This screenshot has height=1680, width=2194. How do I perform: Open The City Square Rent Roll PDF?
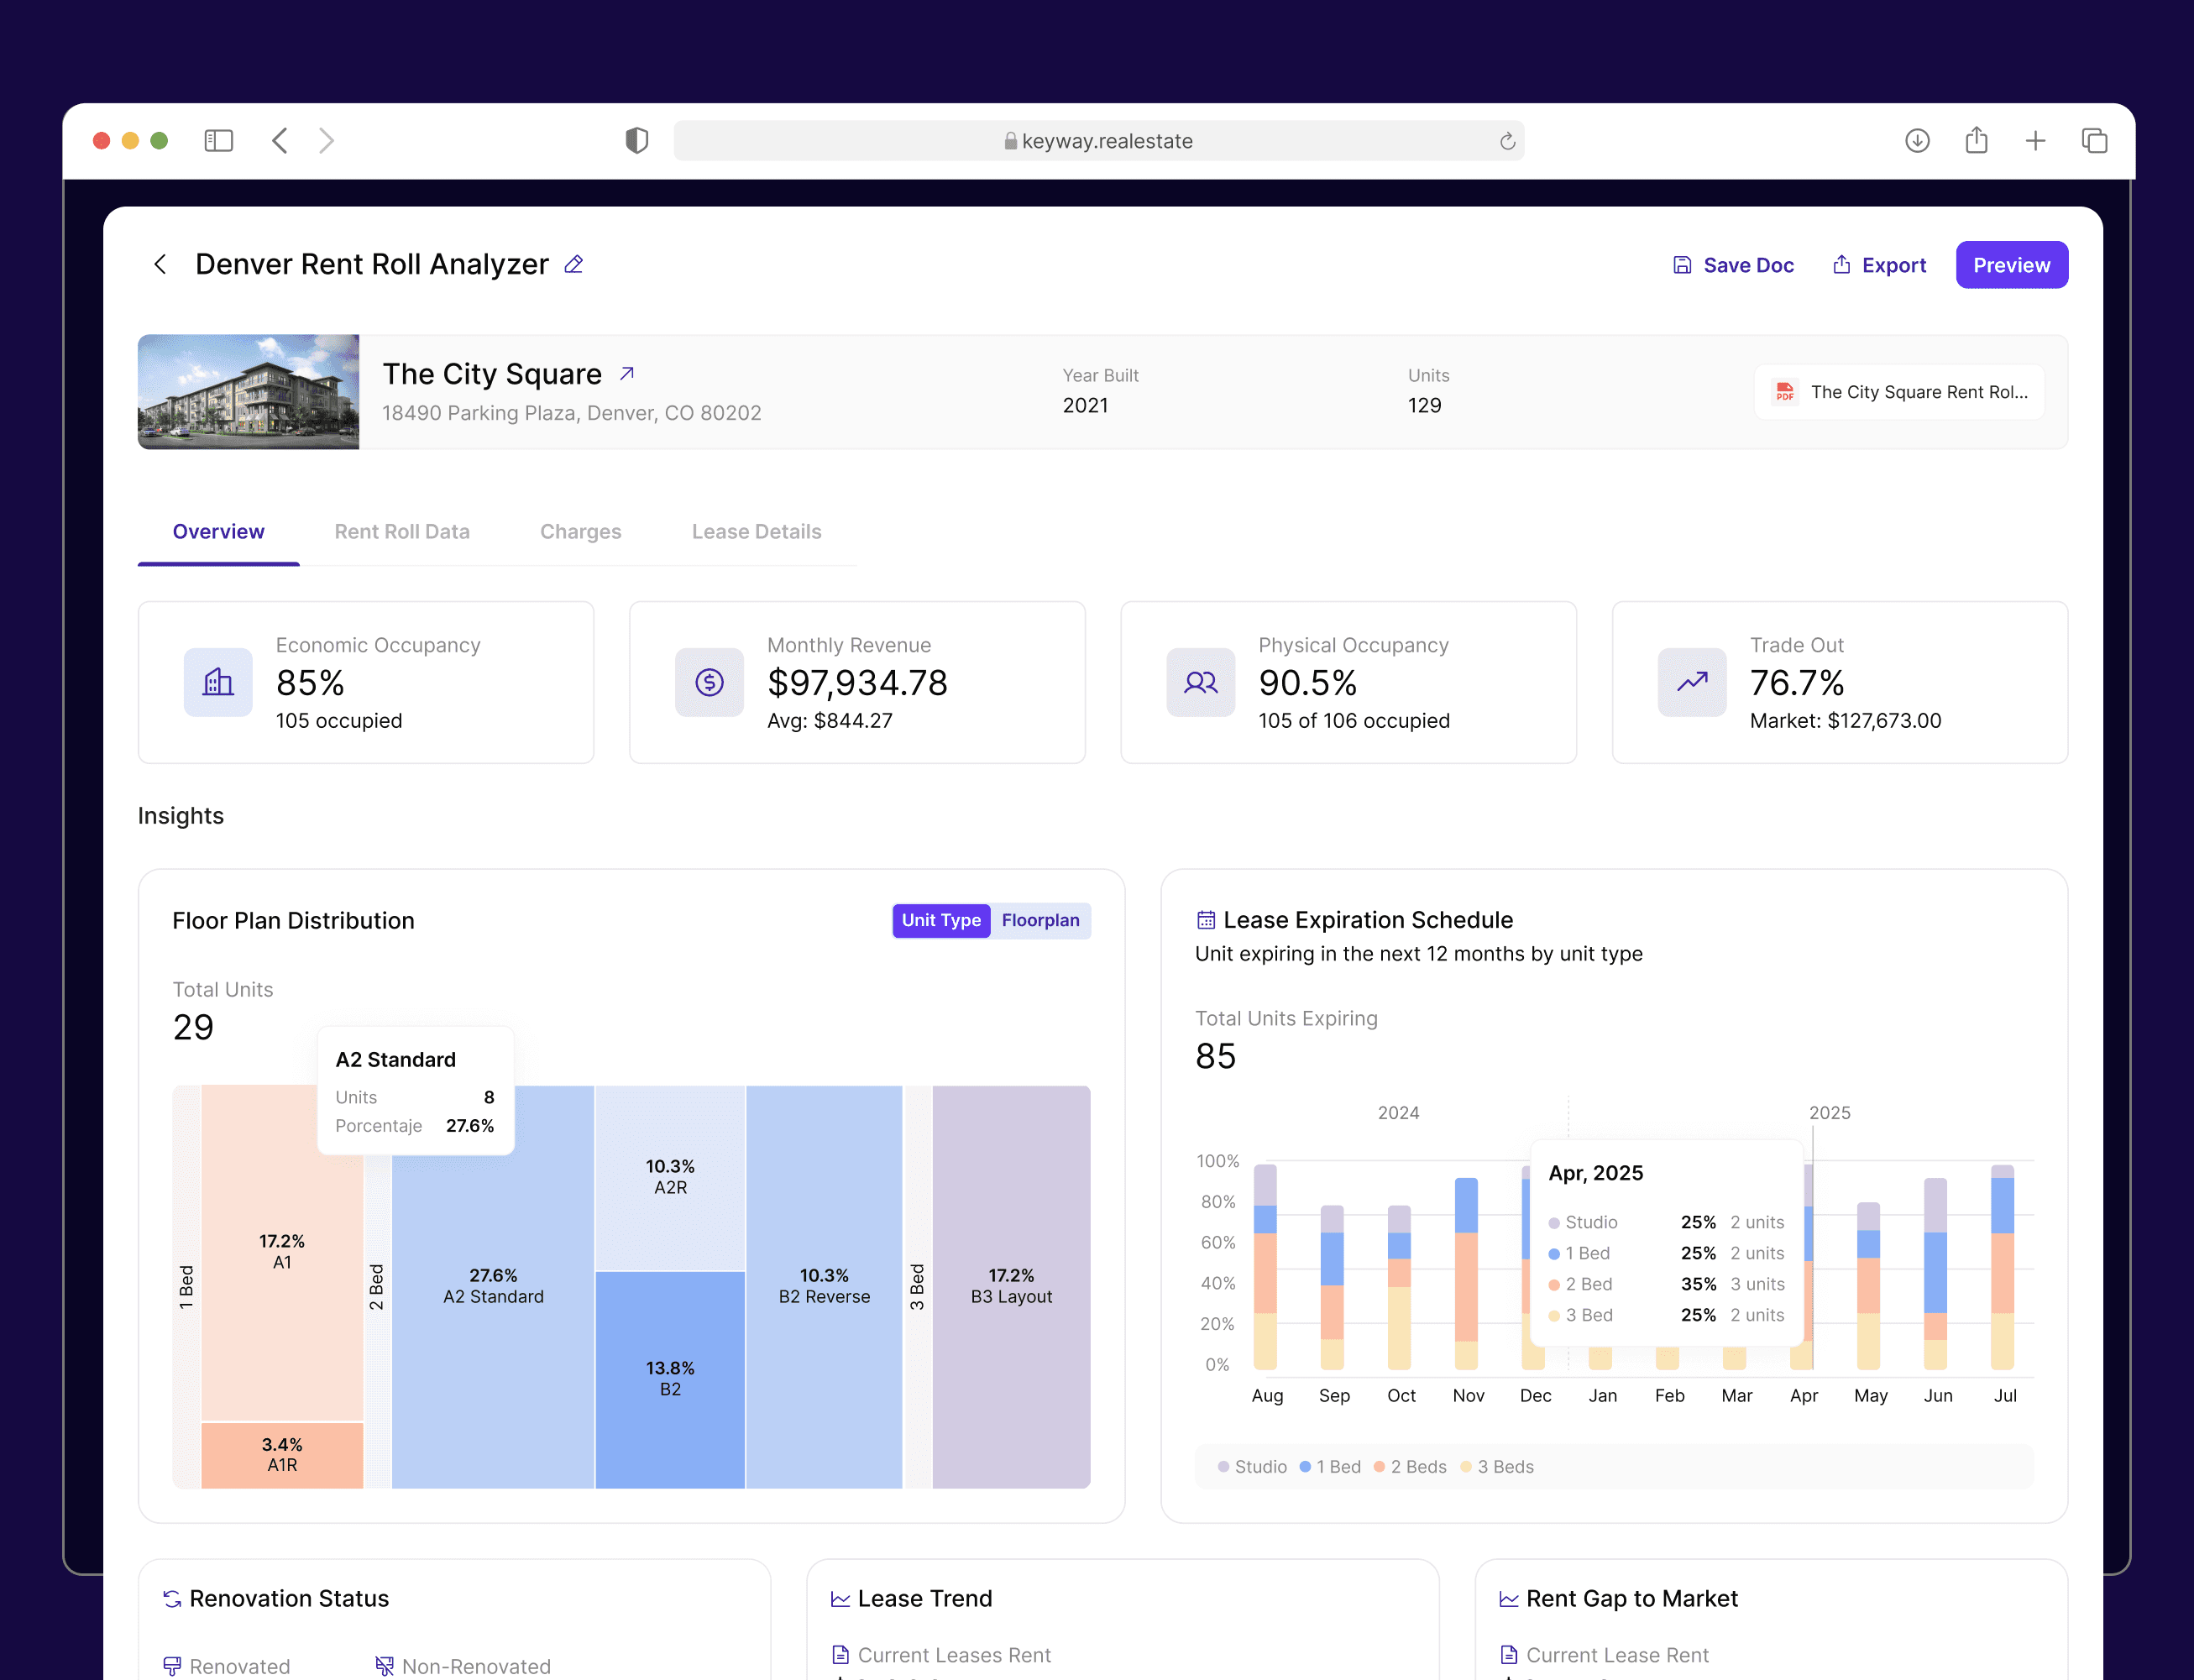[x=1899, y=392]
